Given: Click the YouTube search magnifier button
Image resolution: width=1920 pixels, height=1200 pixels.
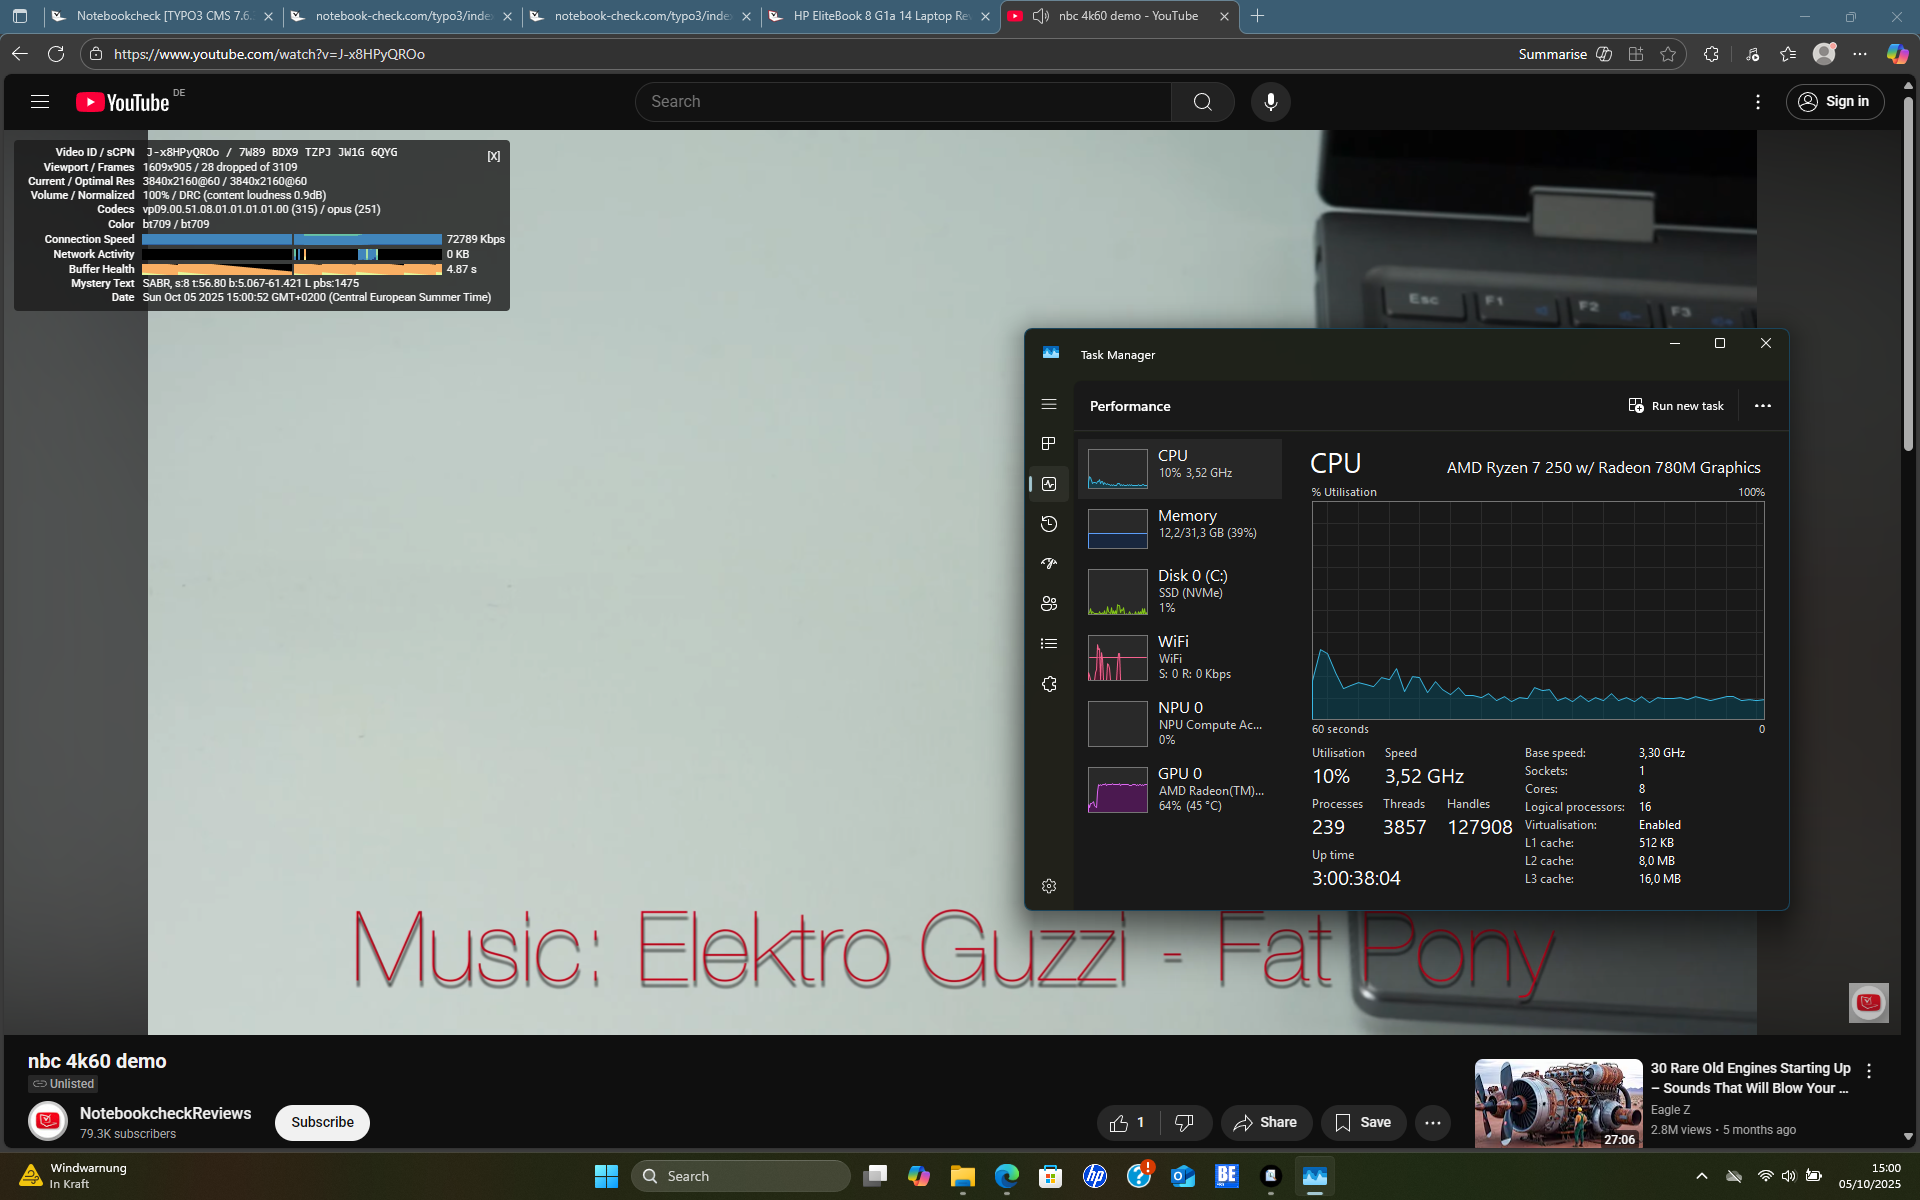Looking at the screenshot, I should point(1202,102).
